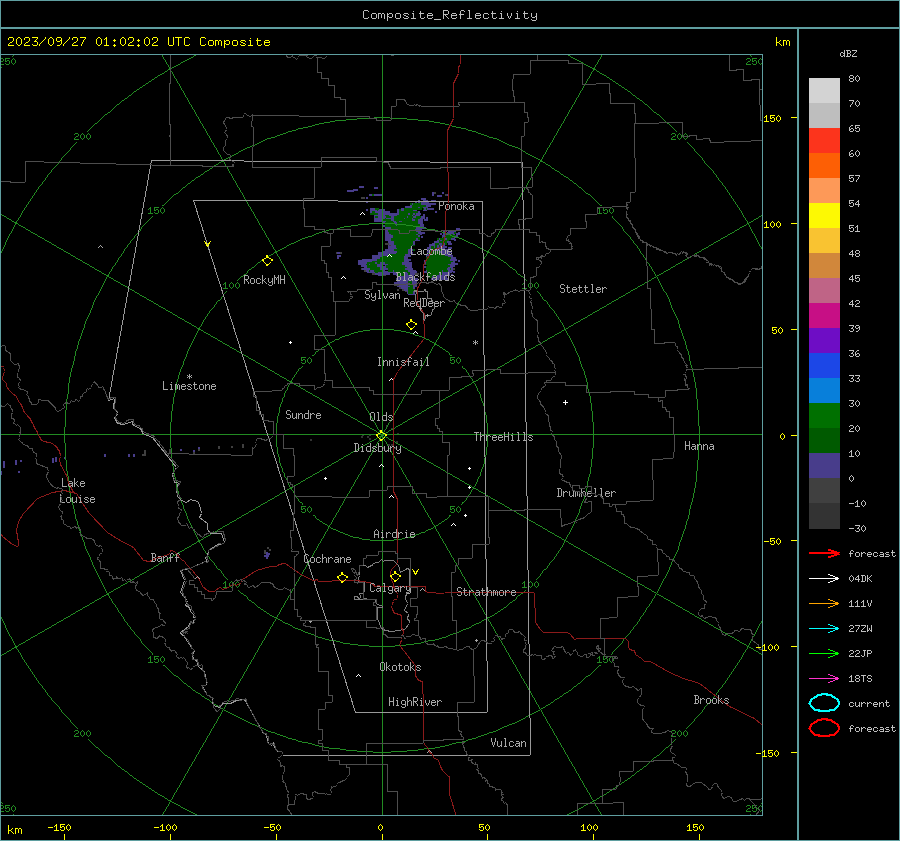The width and height of the screenshot is (900, 841).
Task: Click the Brooks city label
Action: (x=711, y=700)
